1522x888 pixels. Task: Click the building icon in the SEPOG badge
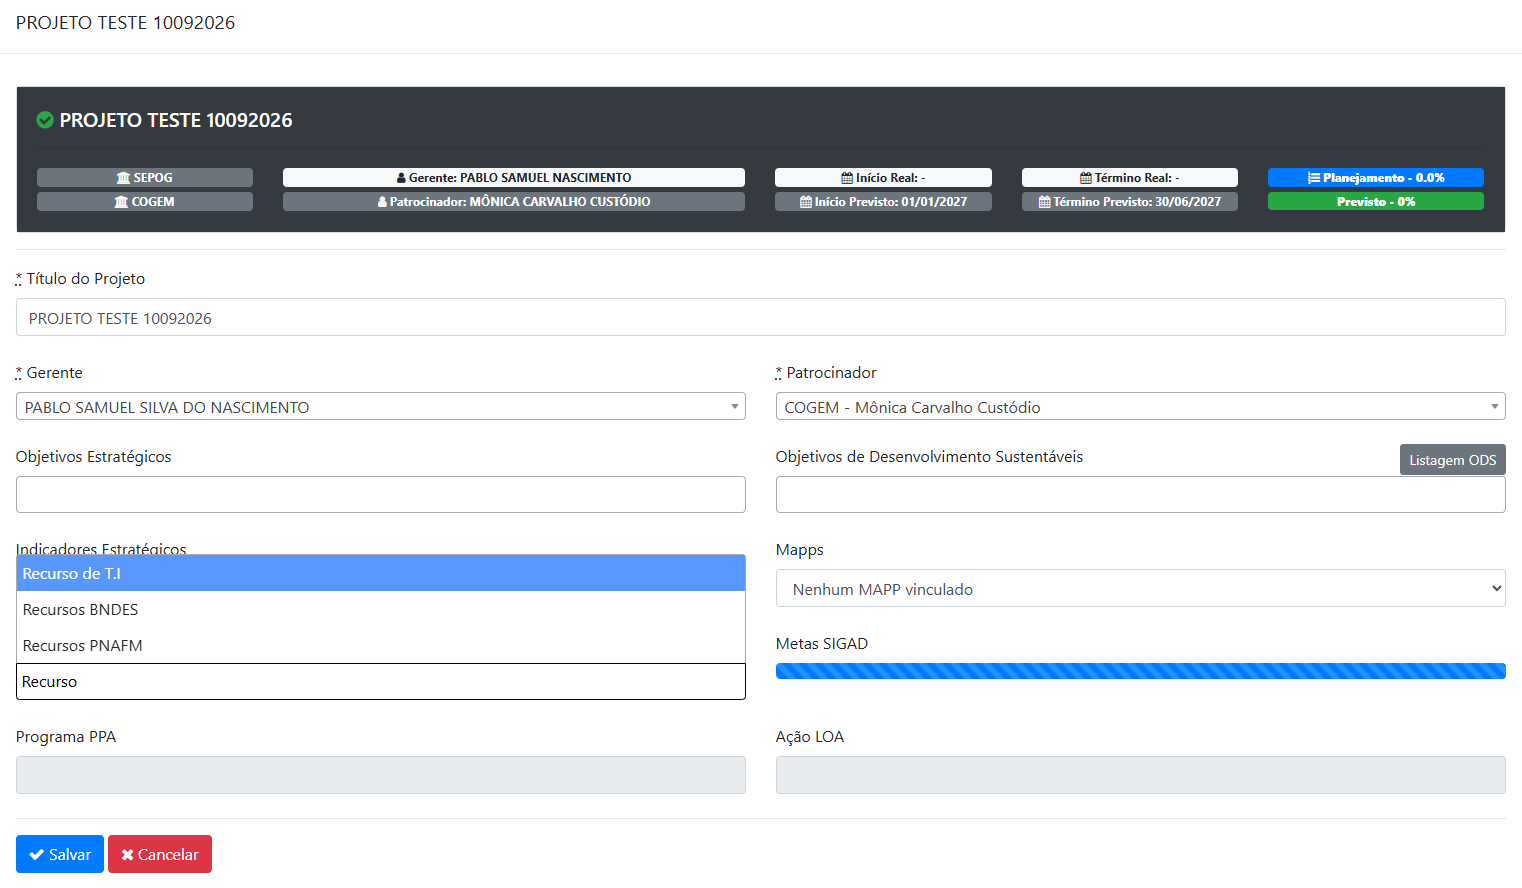[123, 178]
